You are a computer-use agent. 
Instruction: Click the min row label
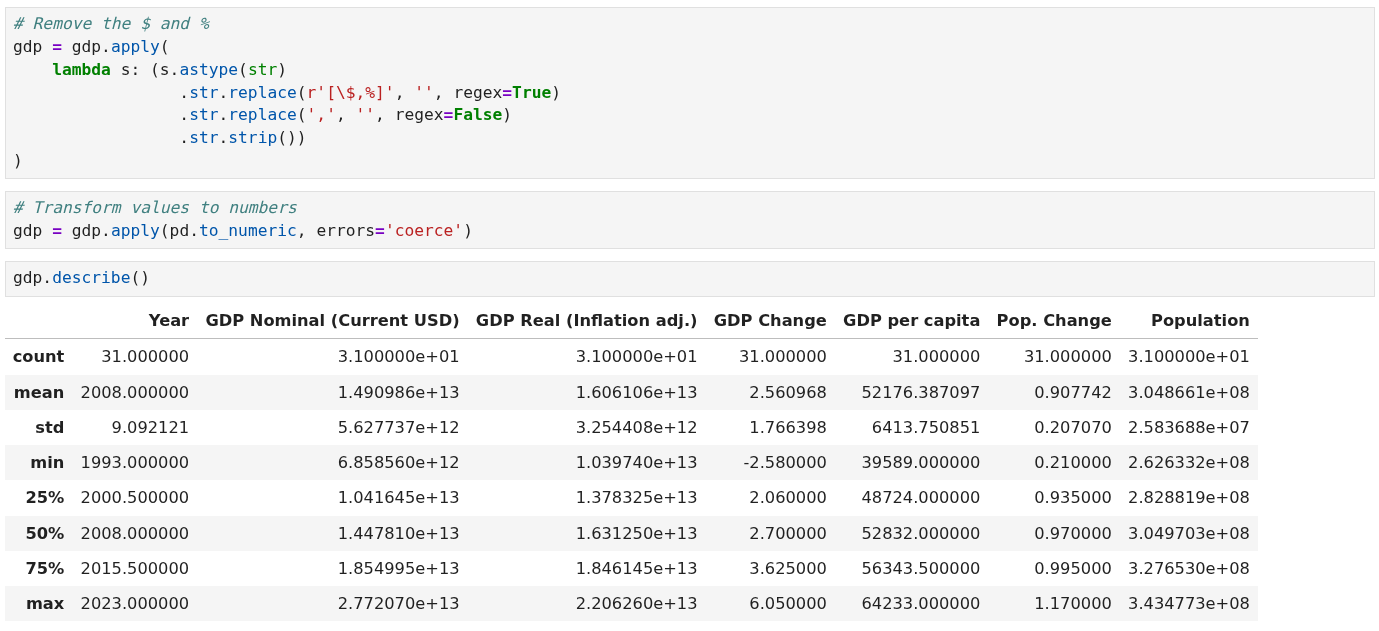coord(47,462)
